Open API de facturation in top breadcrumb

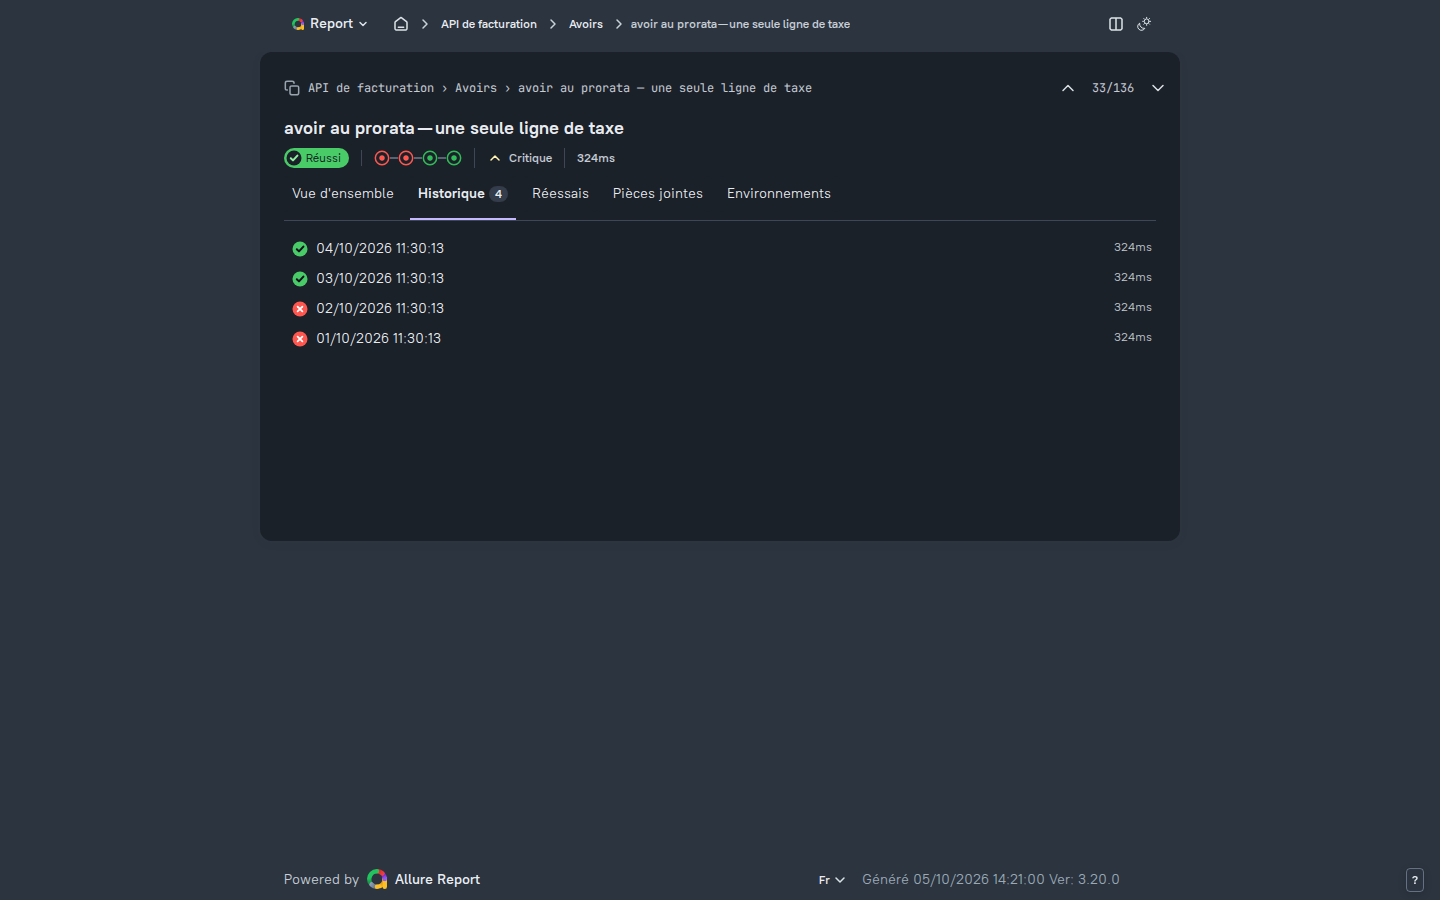(489, 24)
